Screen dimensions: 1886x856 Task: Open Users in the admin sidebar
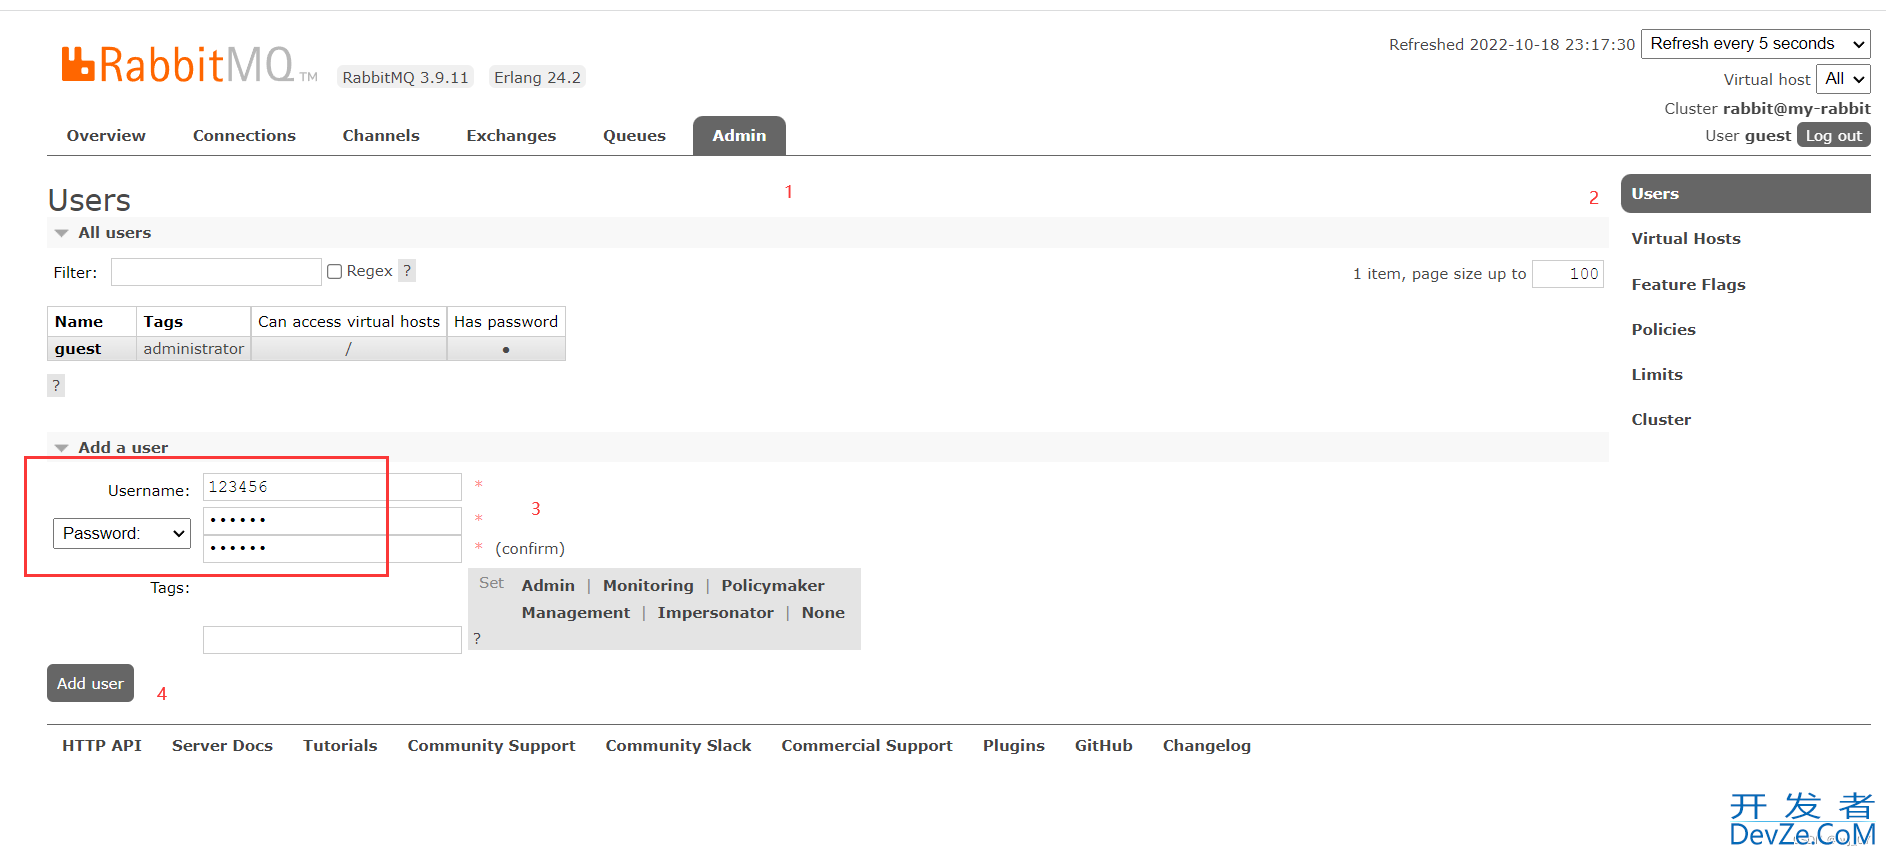click(1745, 194)
